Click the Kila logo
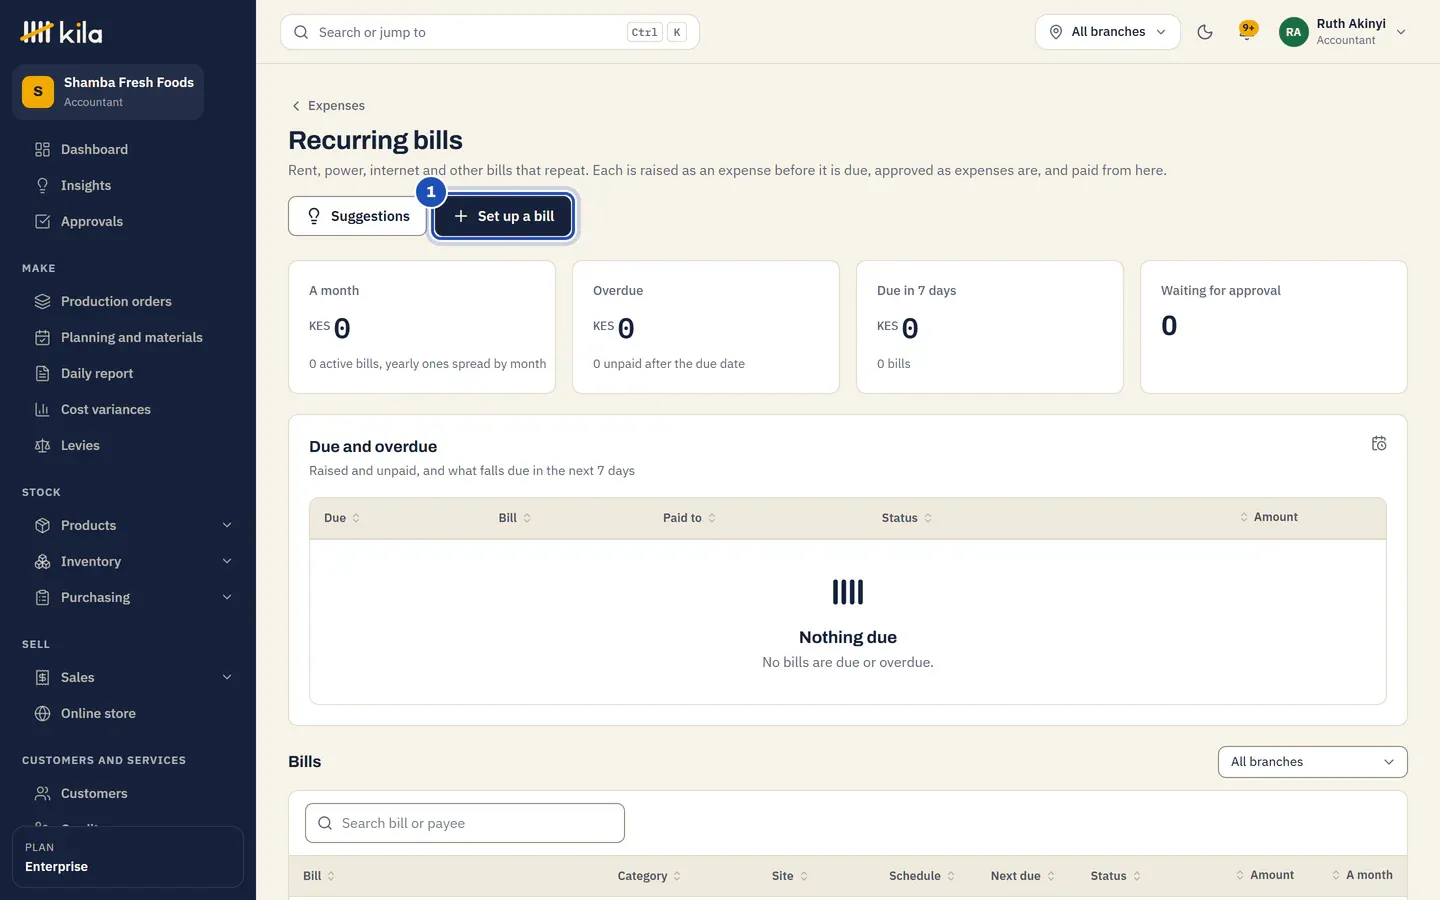 [x=61, y=33]
